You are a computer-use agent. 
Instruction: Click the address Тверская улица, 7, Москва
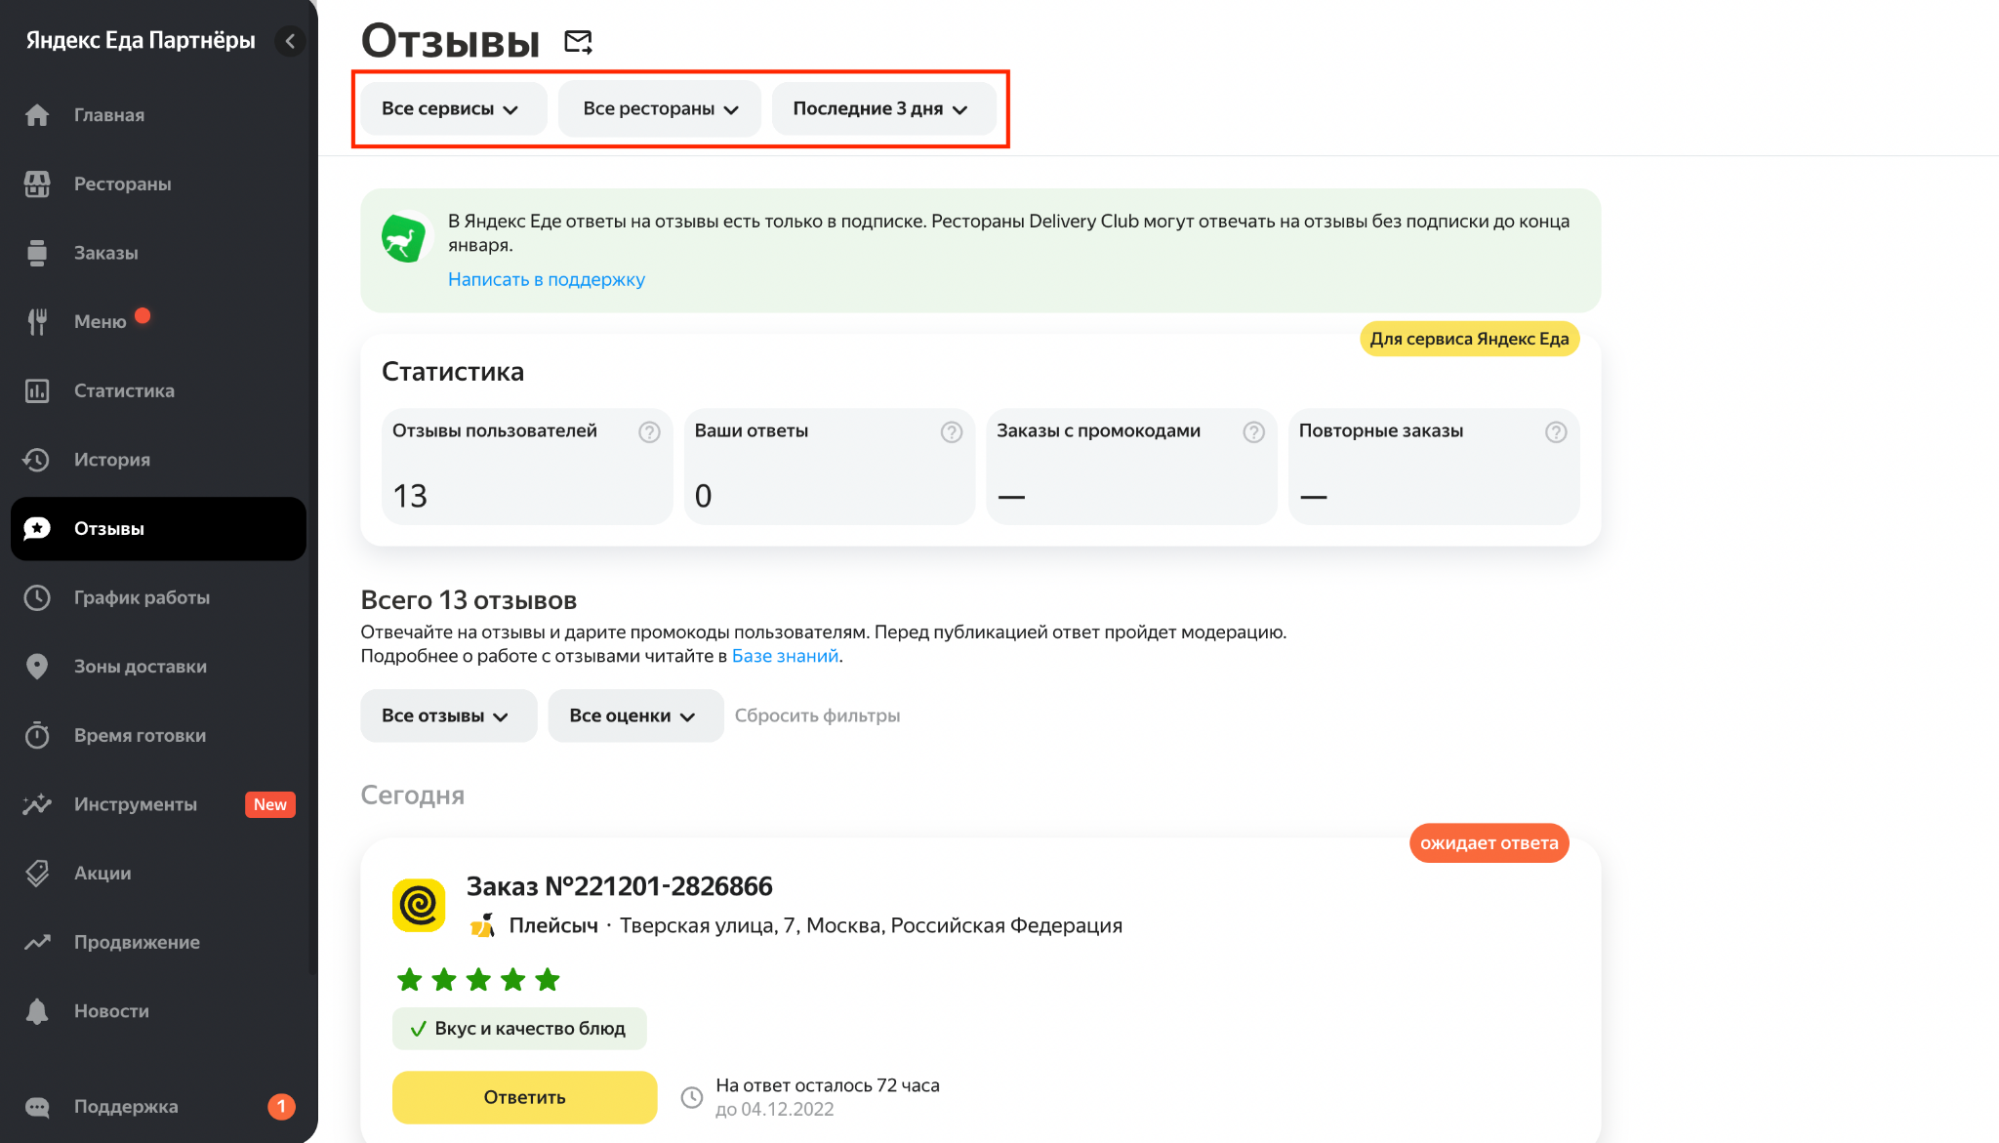[x=871, y=926]
